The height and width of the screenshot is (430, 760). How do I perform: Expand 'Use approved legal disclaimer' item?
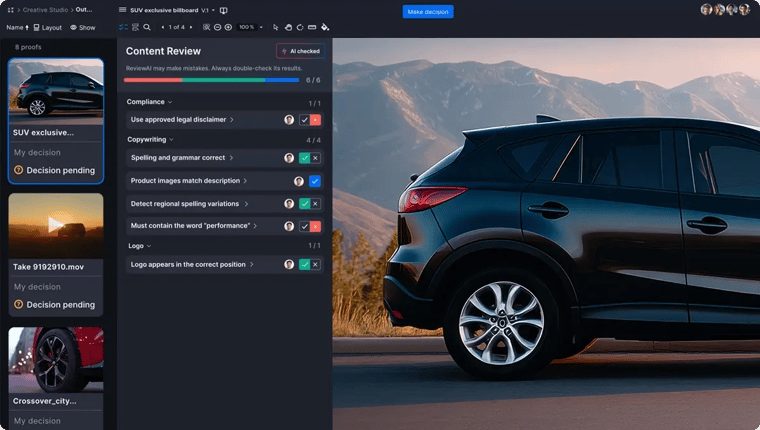tap(182, 119)
